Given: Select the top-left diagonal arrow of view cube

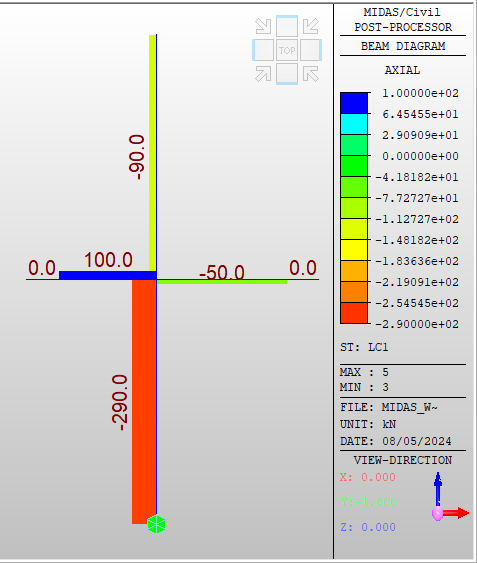Looking at the screenshot, I should pos(263,26).
